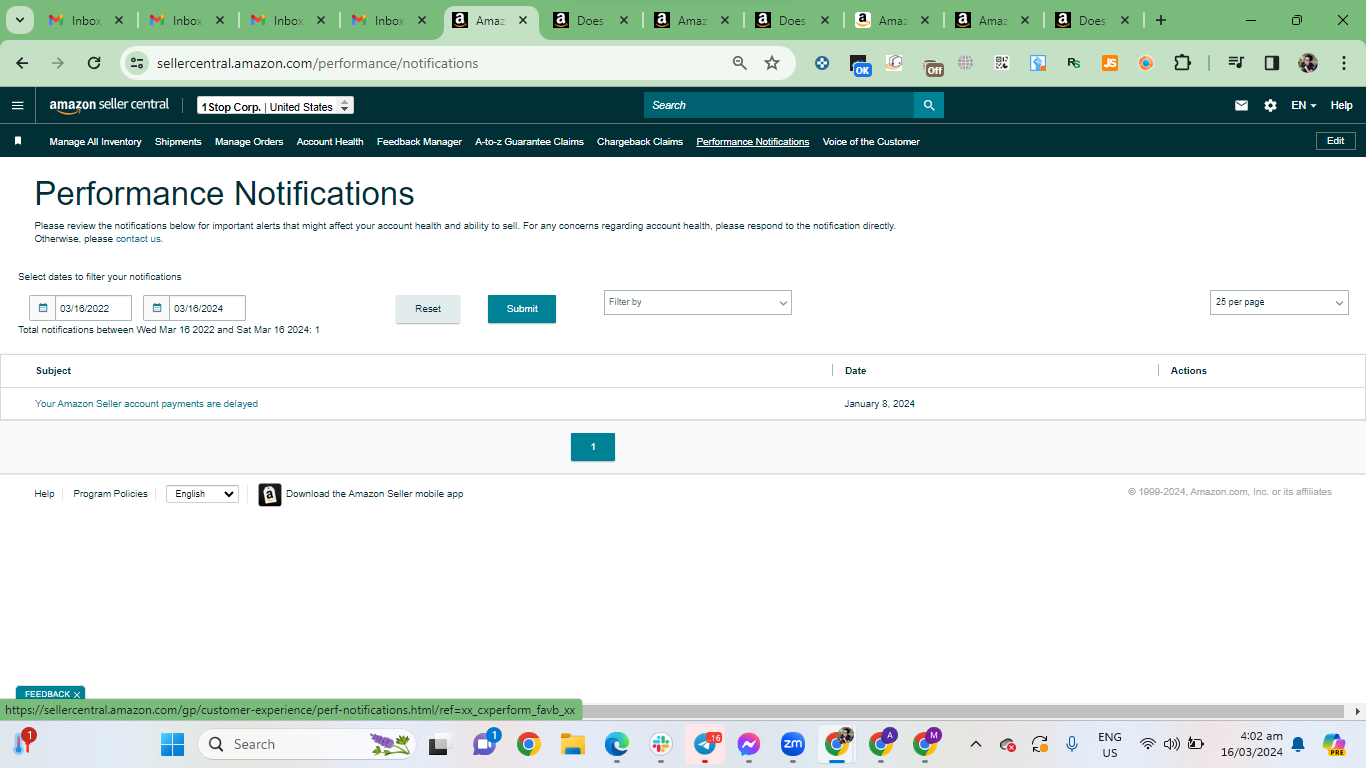Open Feedback Manager in the nav bar

tap(419, 142)
